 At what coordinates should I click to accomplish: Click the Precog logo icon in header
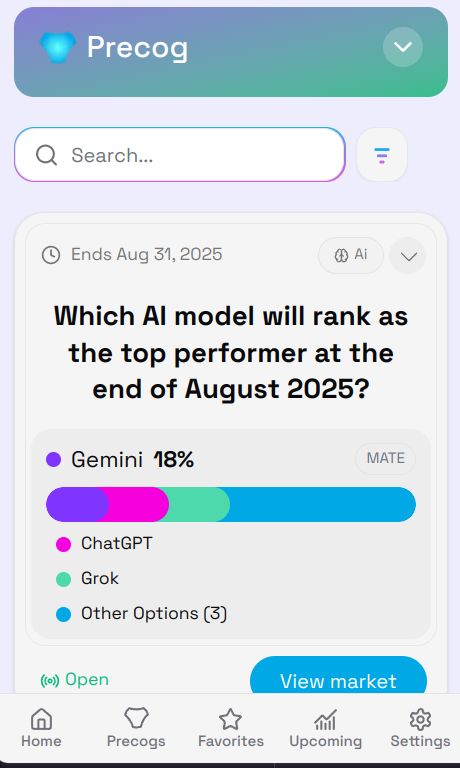pyautogui.click(x=57, y=47)
